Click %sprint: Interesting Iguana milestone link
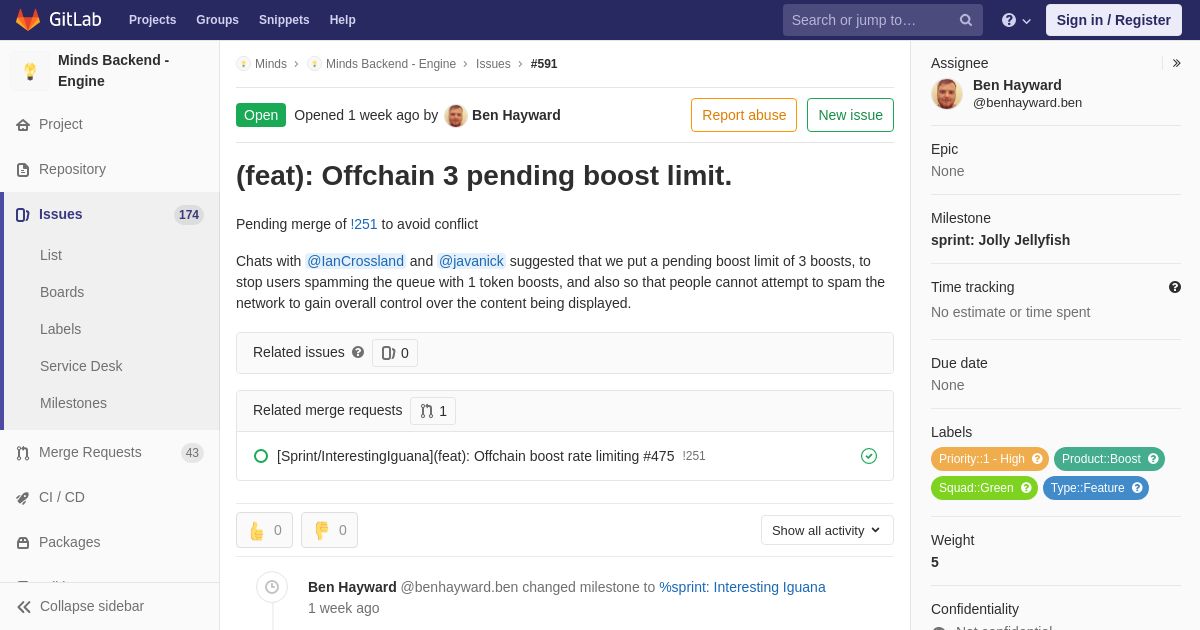The image size is (1200, 630). (x=742, y=587)
